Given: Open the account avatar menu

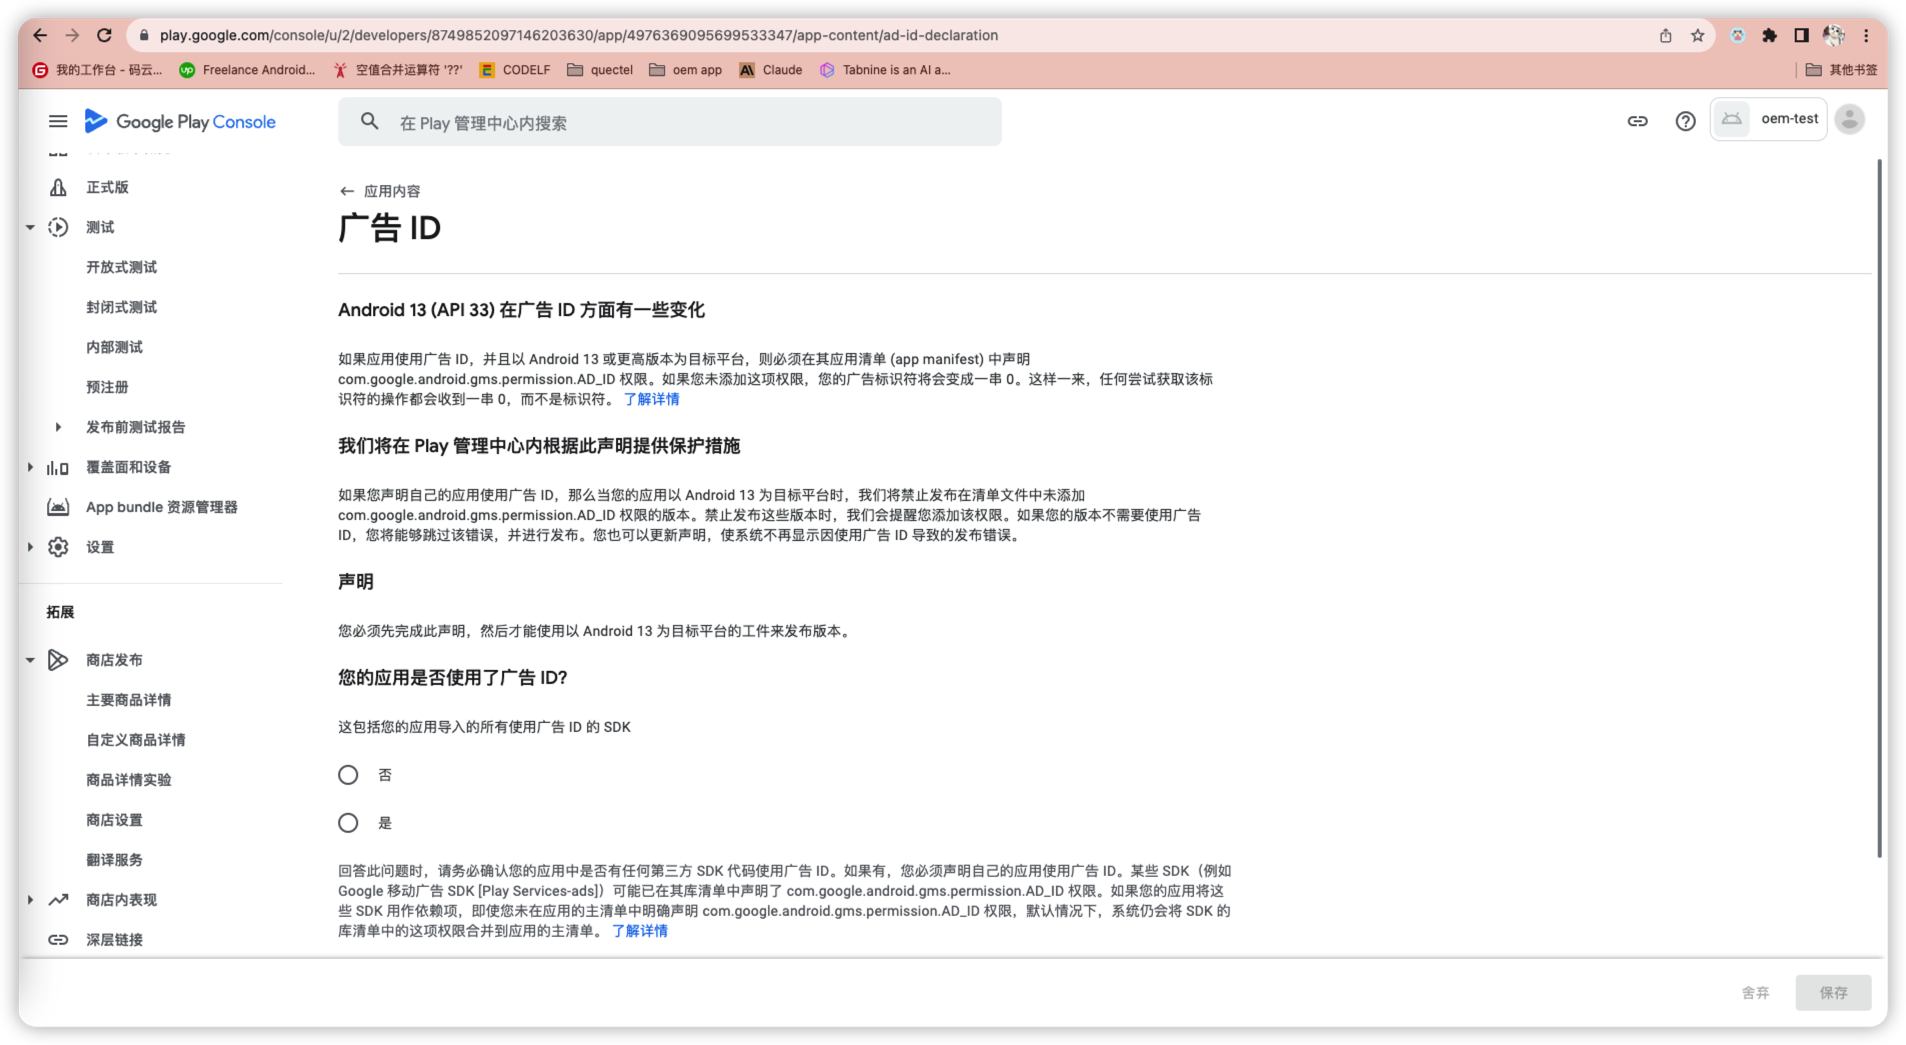Looking at the screenshot, I should click(1849, 119).
